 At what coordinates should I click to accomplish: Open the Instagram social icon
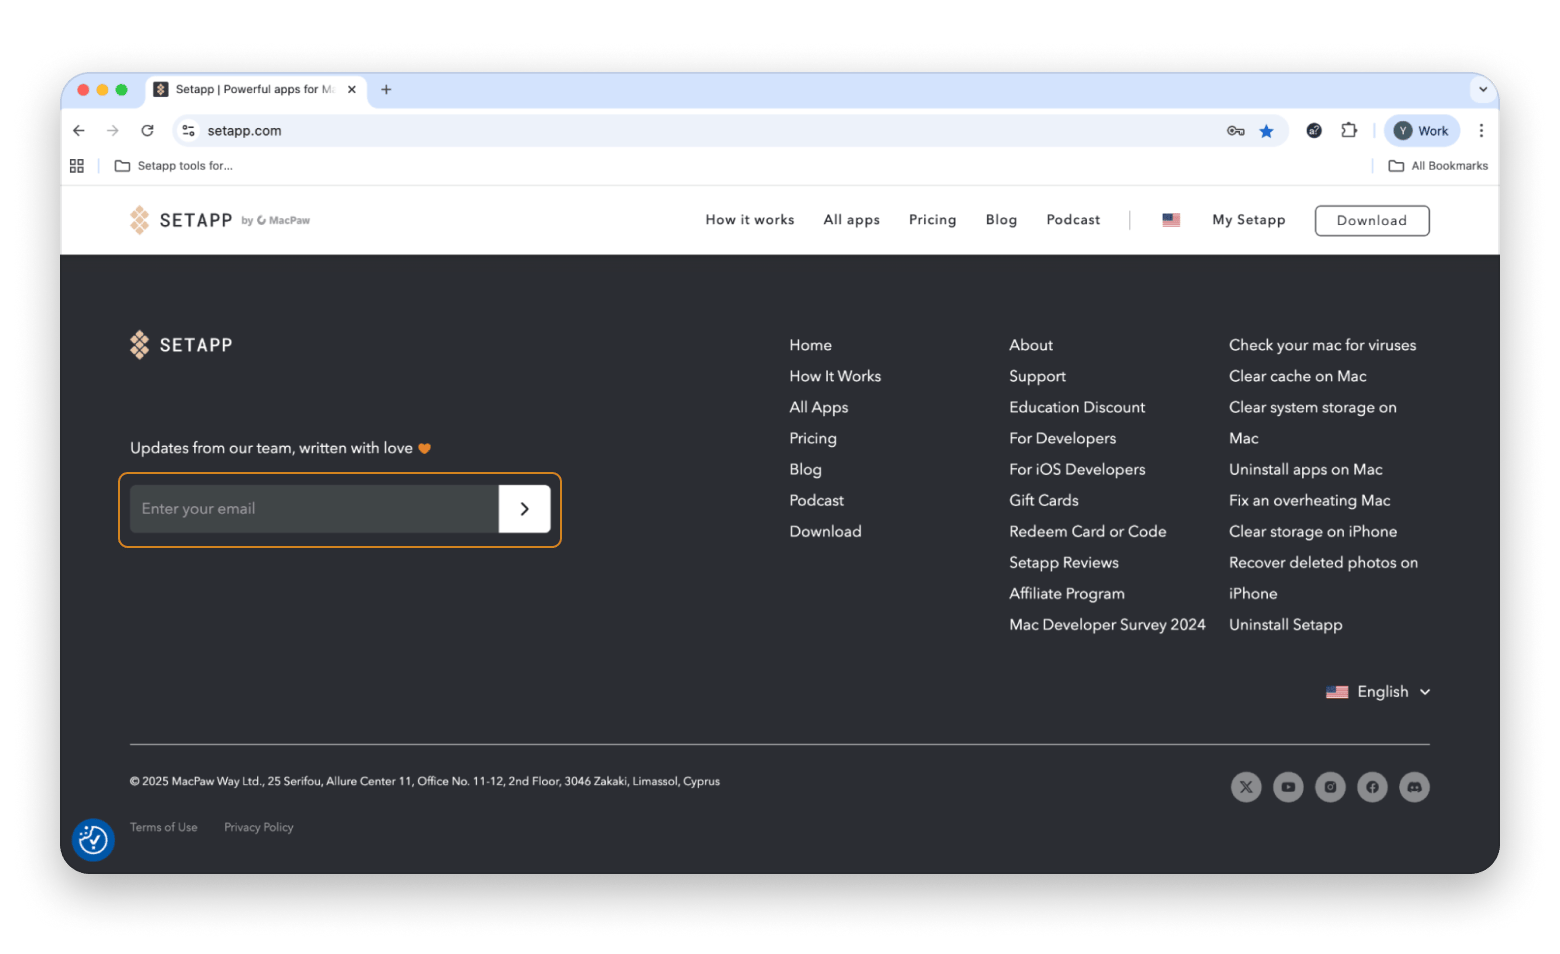(x=1330, y=787)
